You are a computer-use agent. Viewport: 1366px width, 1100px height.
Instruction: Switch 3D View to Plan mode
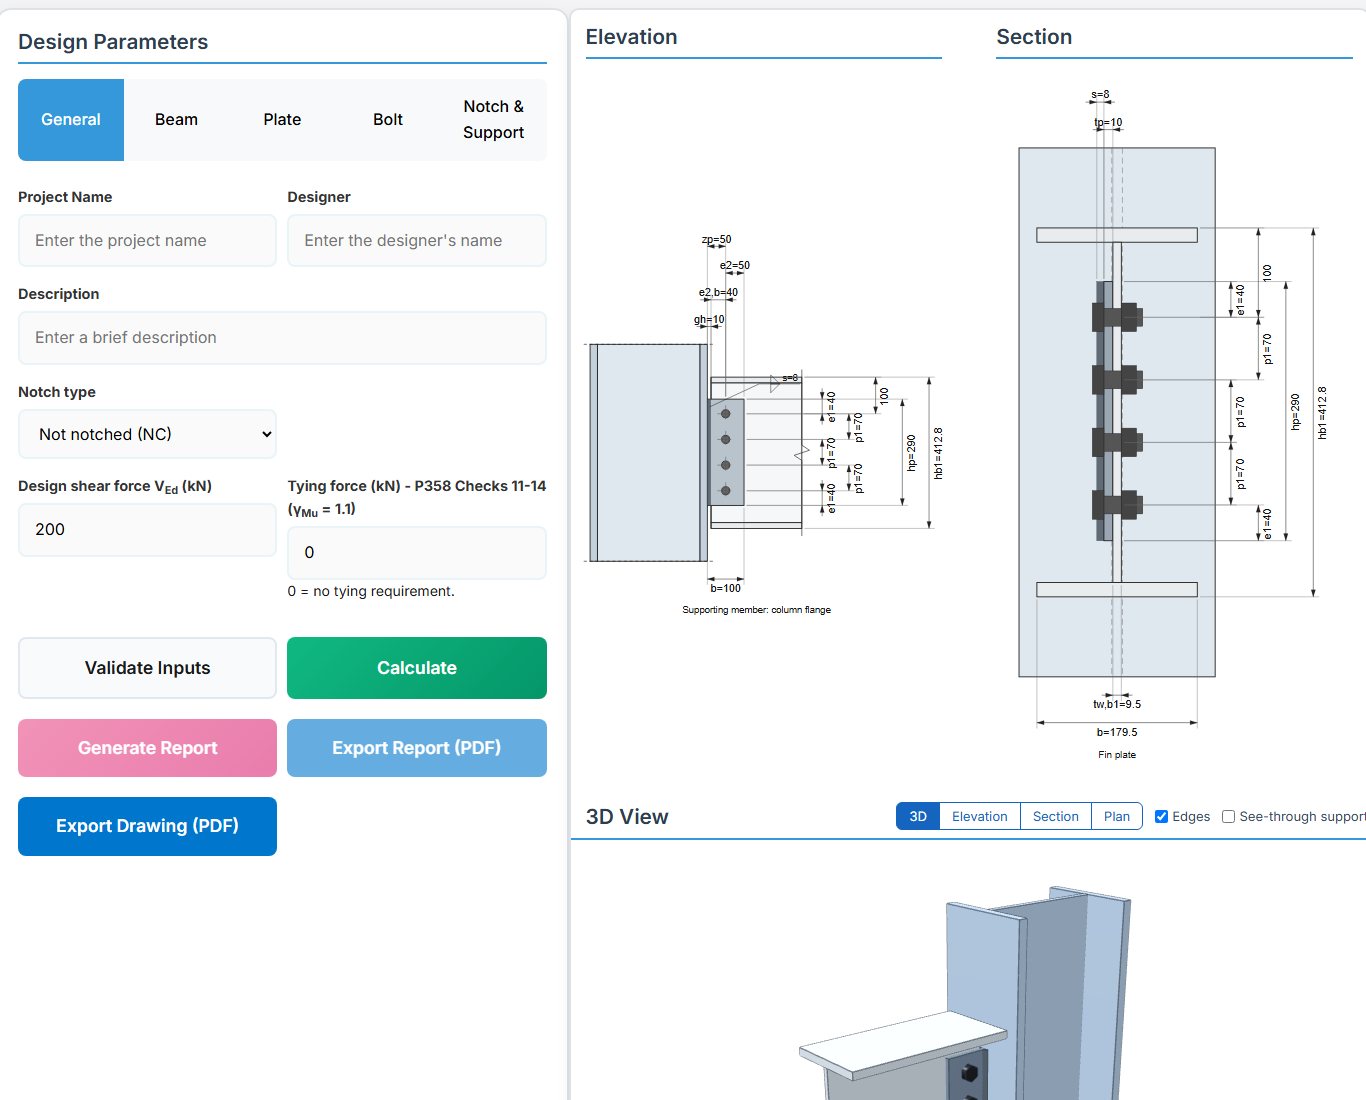tap(1117, 817)
